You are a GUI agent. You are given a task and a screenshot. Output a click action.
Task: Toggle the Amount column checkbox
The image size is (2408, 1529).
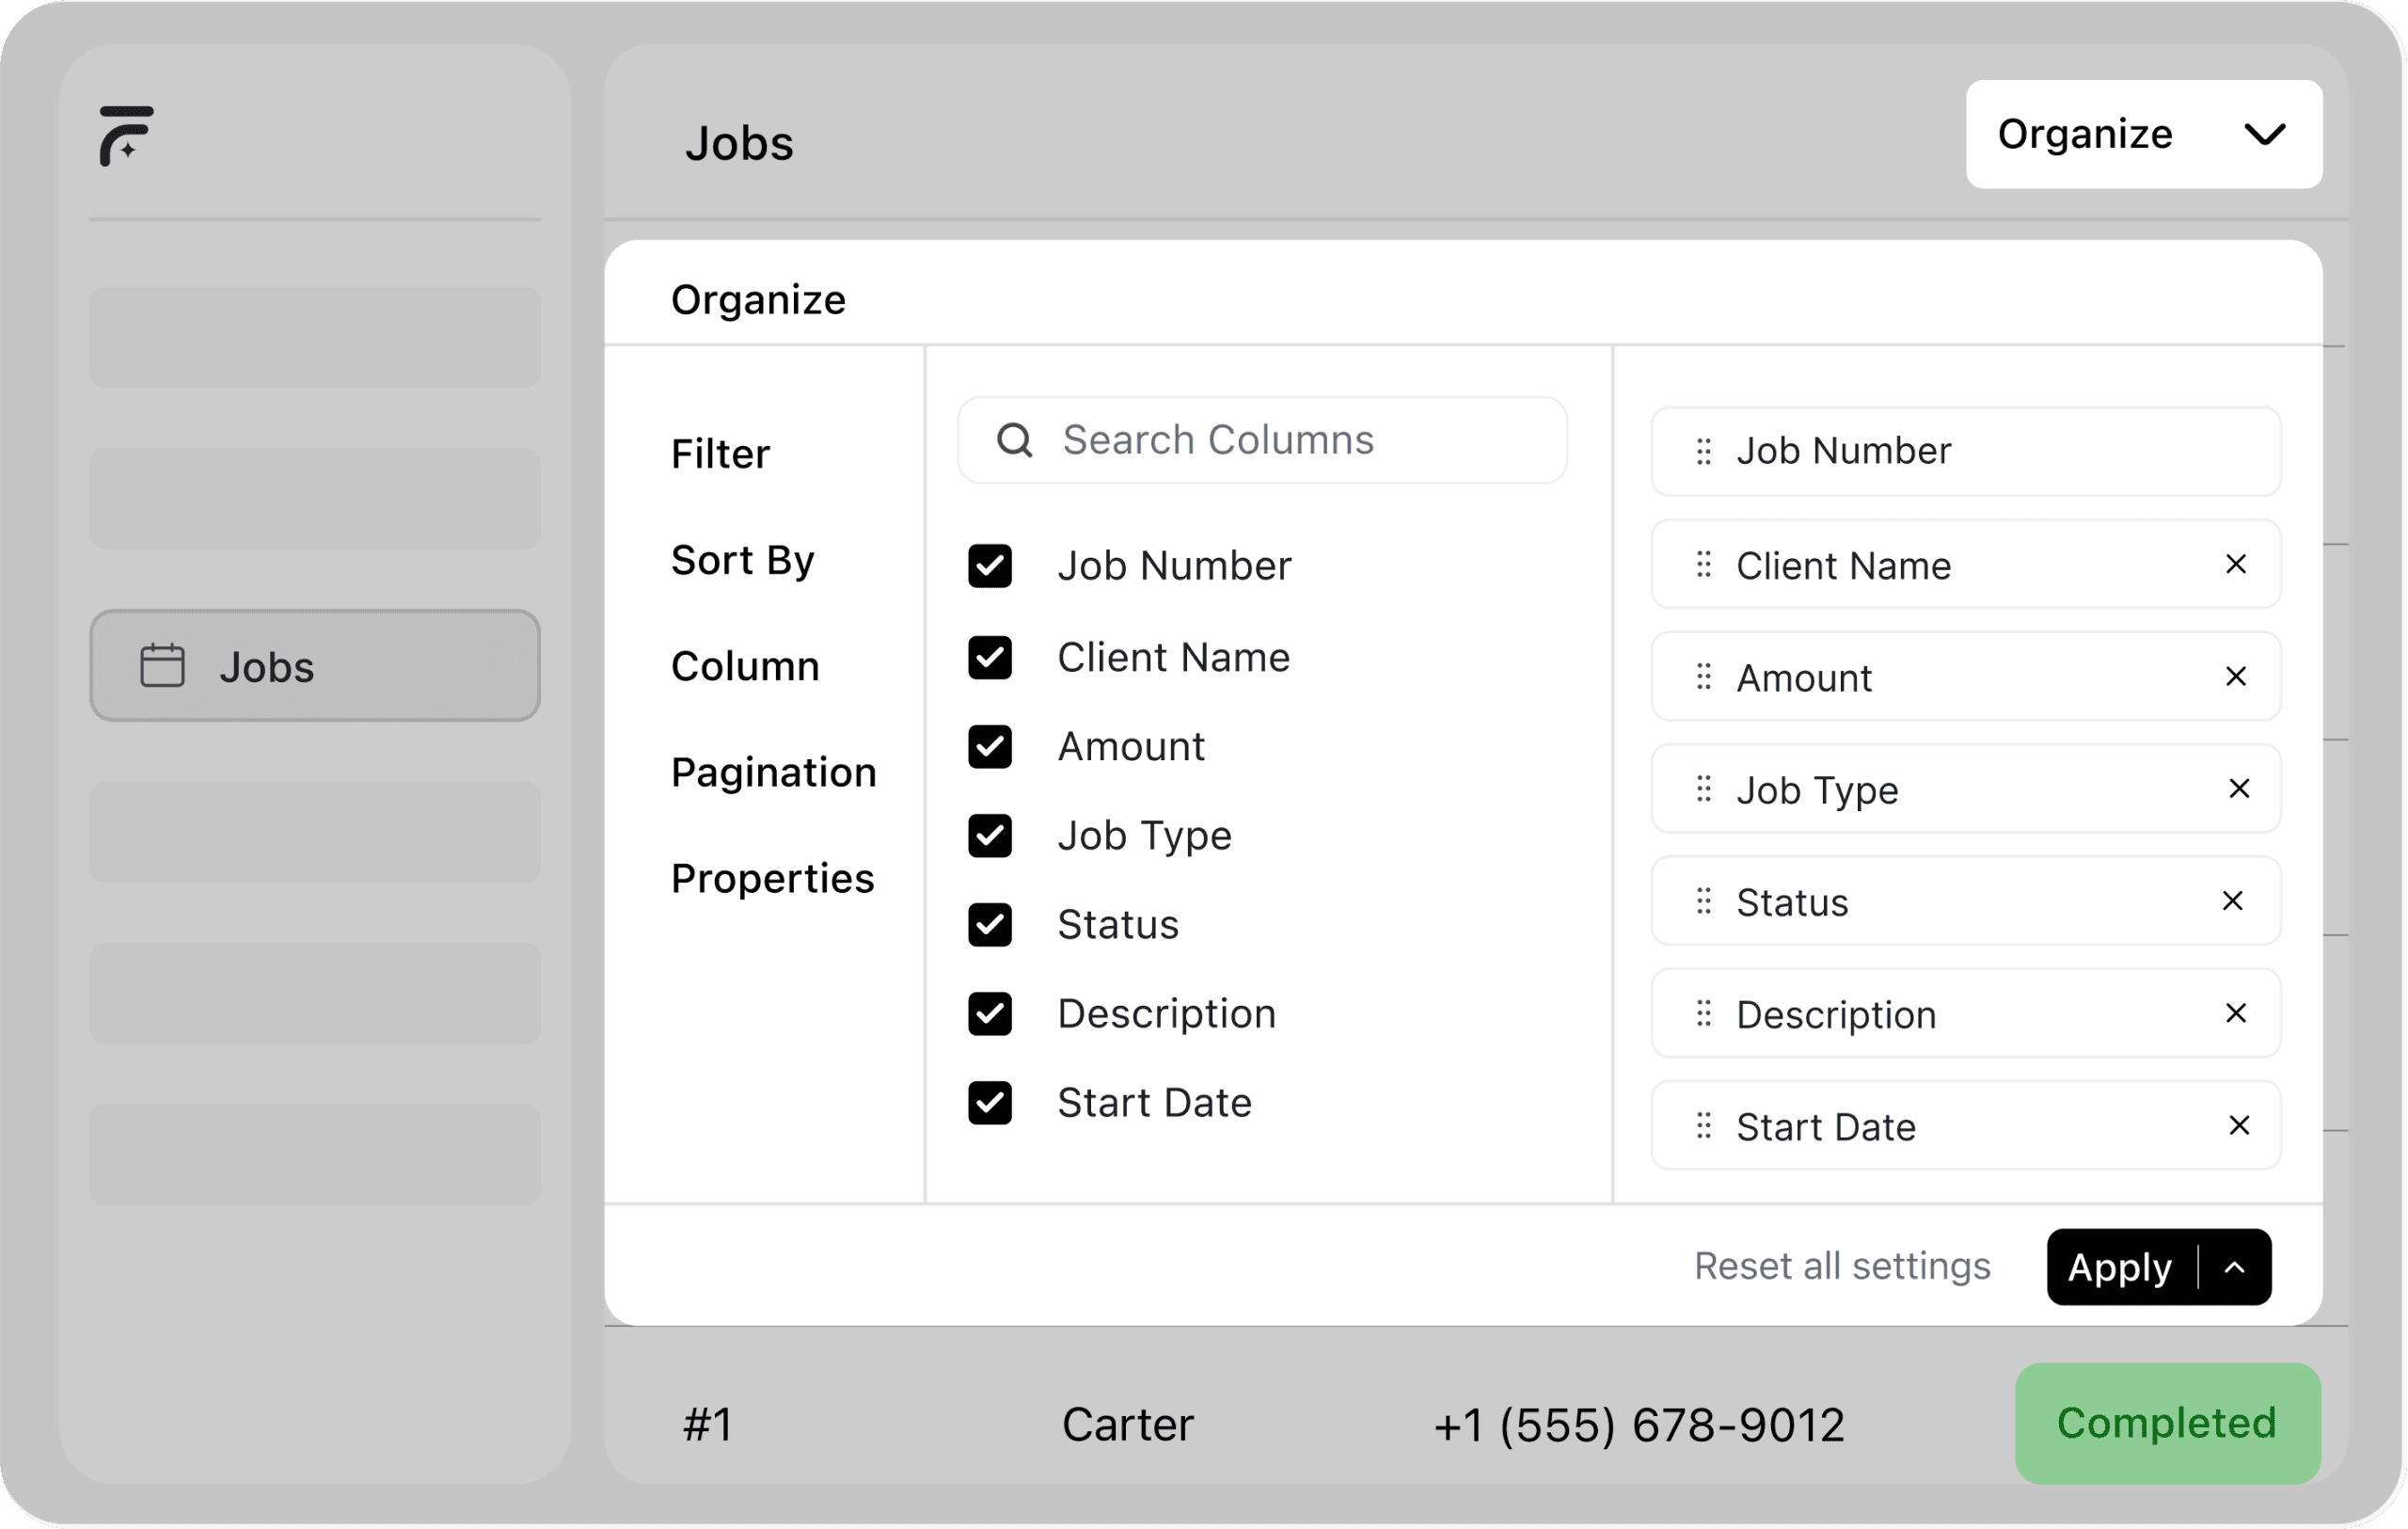(x=989, y=747)
